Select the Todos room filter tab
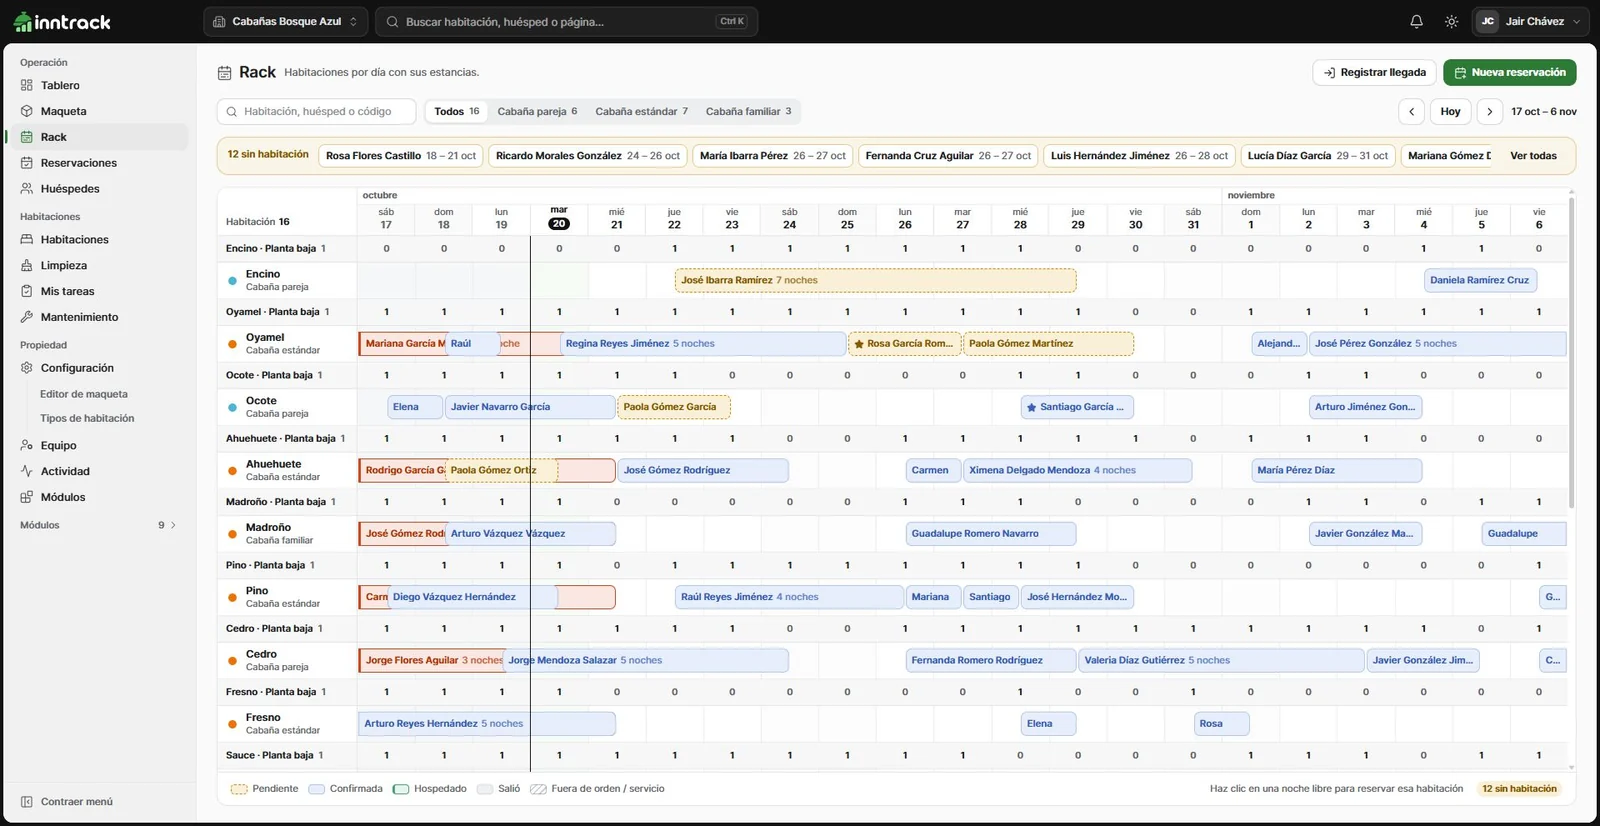 coord(456,112)
